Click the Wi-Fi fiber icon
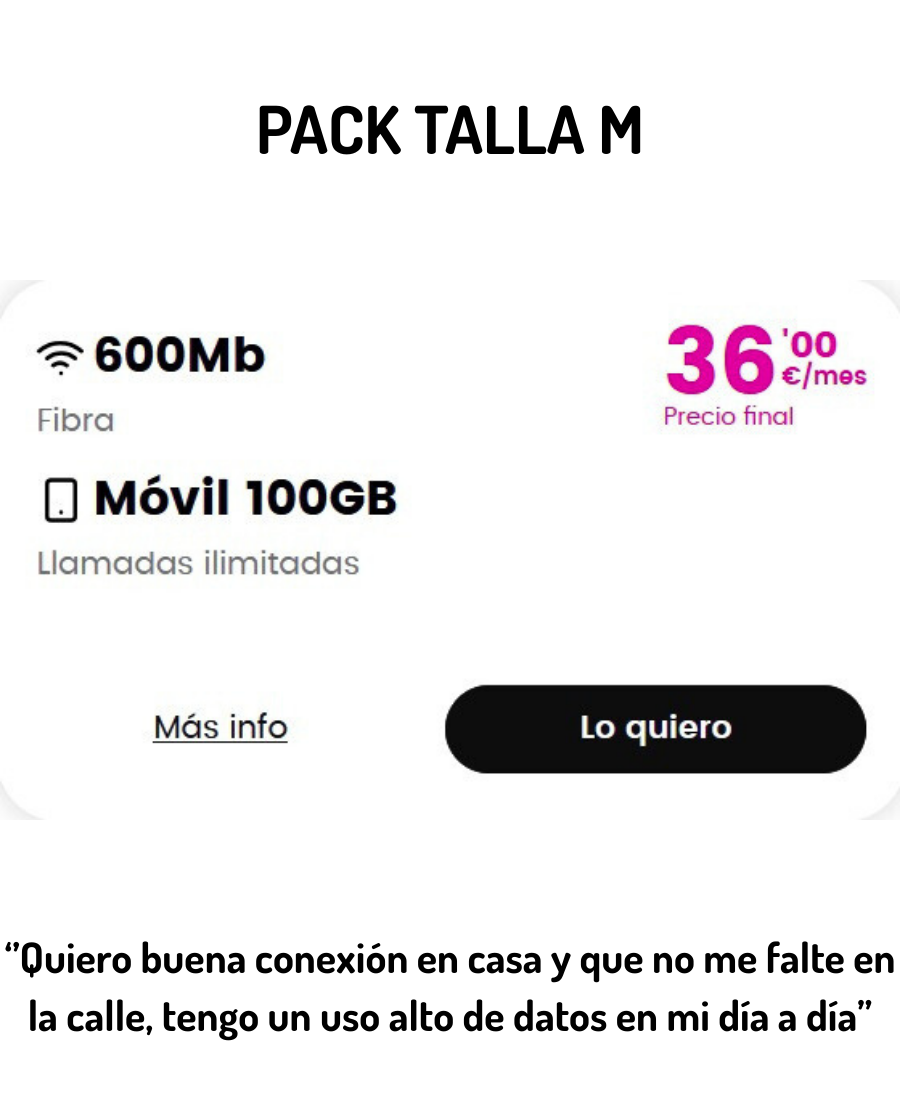The image size is (900, 1100). [x=60, y=357]
